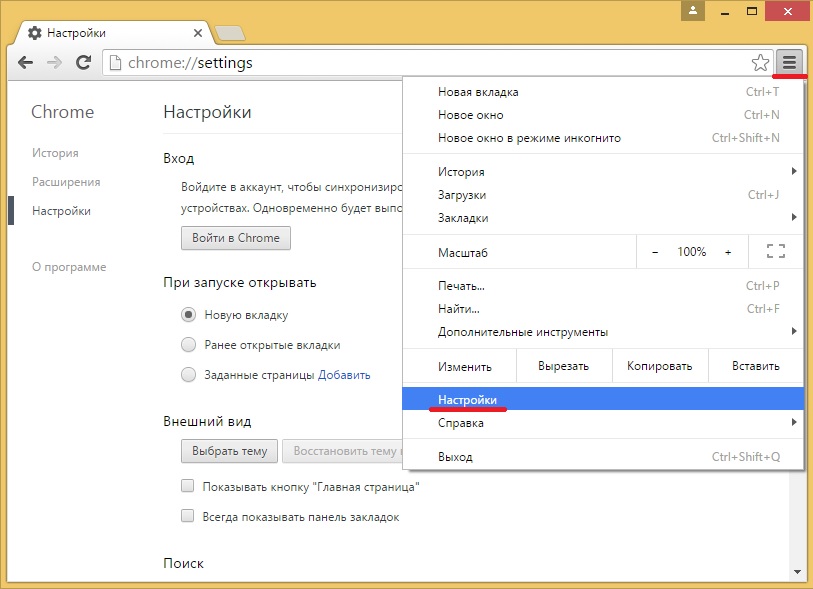This screenshot has width=813, height=589.
Task: Expand the Закладки submenu
Action: click(603, 218)
